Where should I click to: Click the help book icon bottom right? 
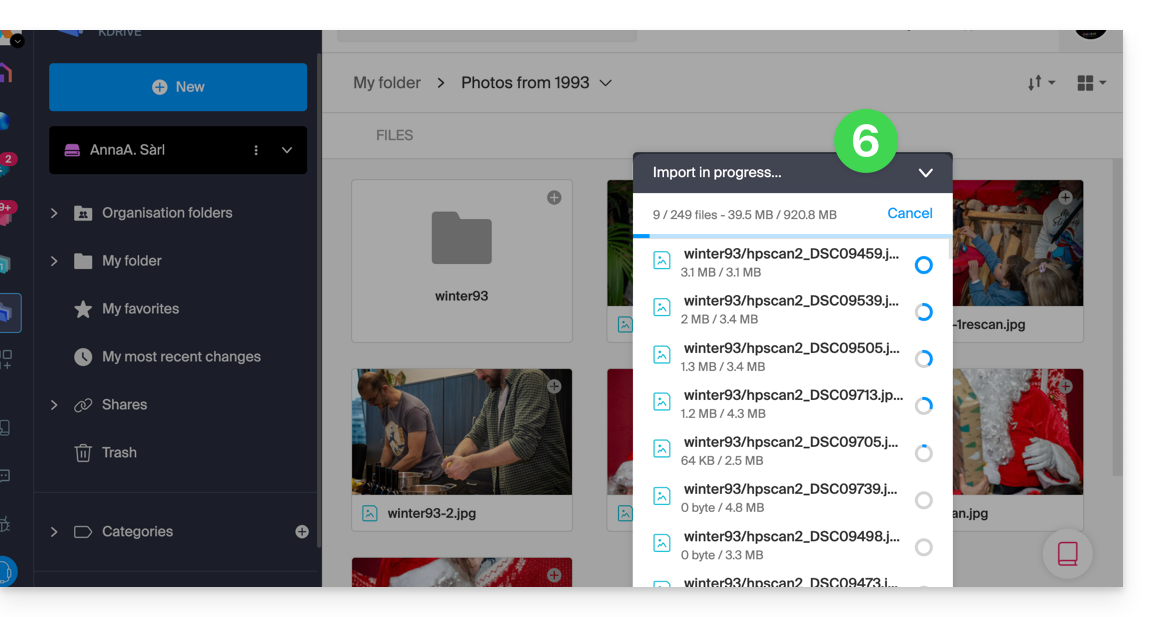pos(1067,553)
